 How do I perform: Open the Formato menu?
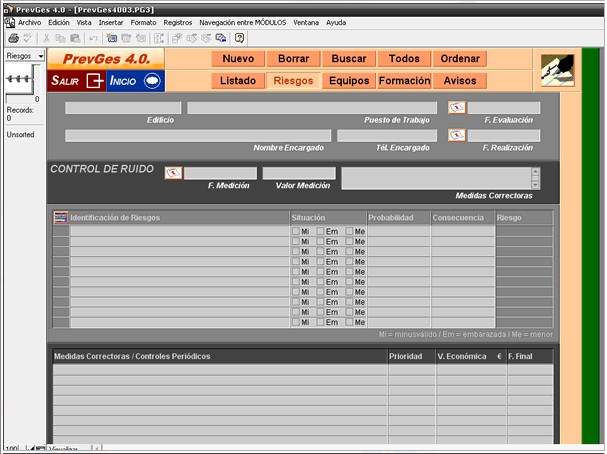(143, 22)
